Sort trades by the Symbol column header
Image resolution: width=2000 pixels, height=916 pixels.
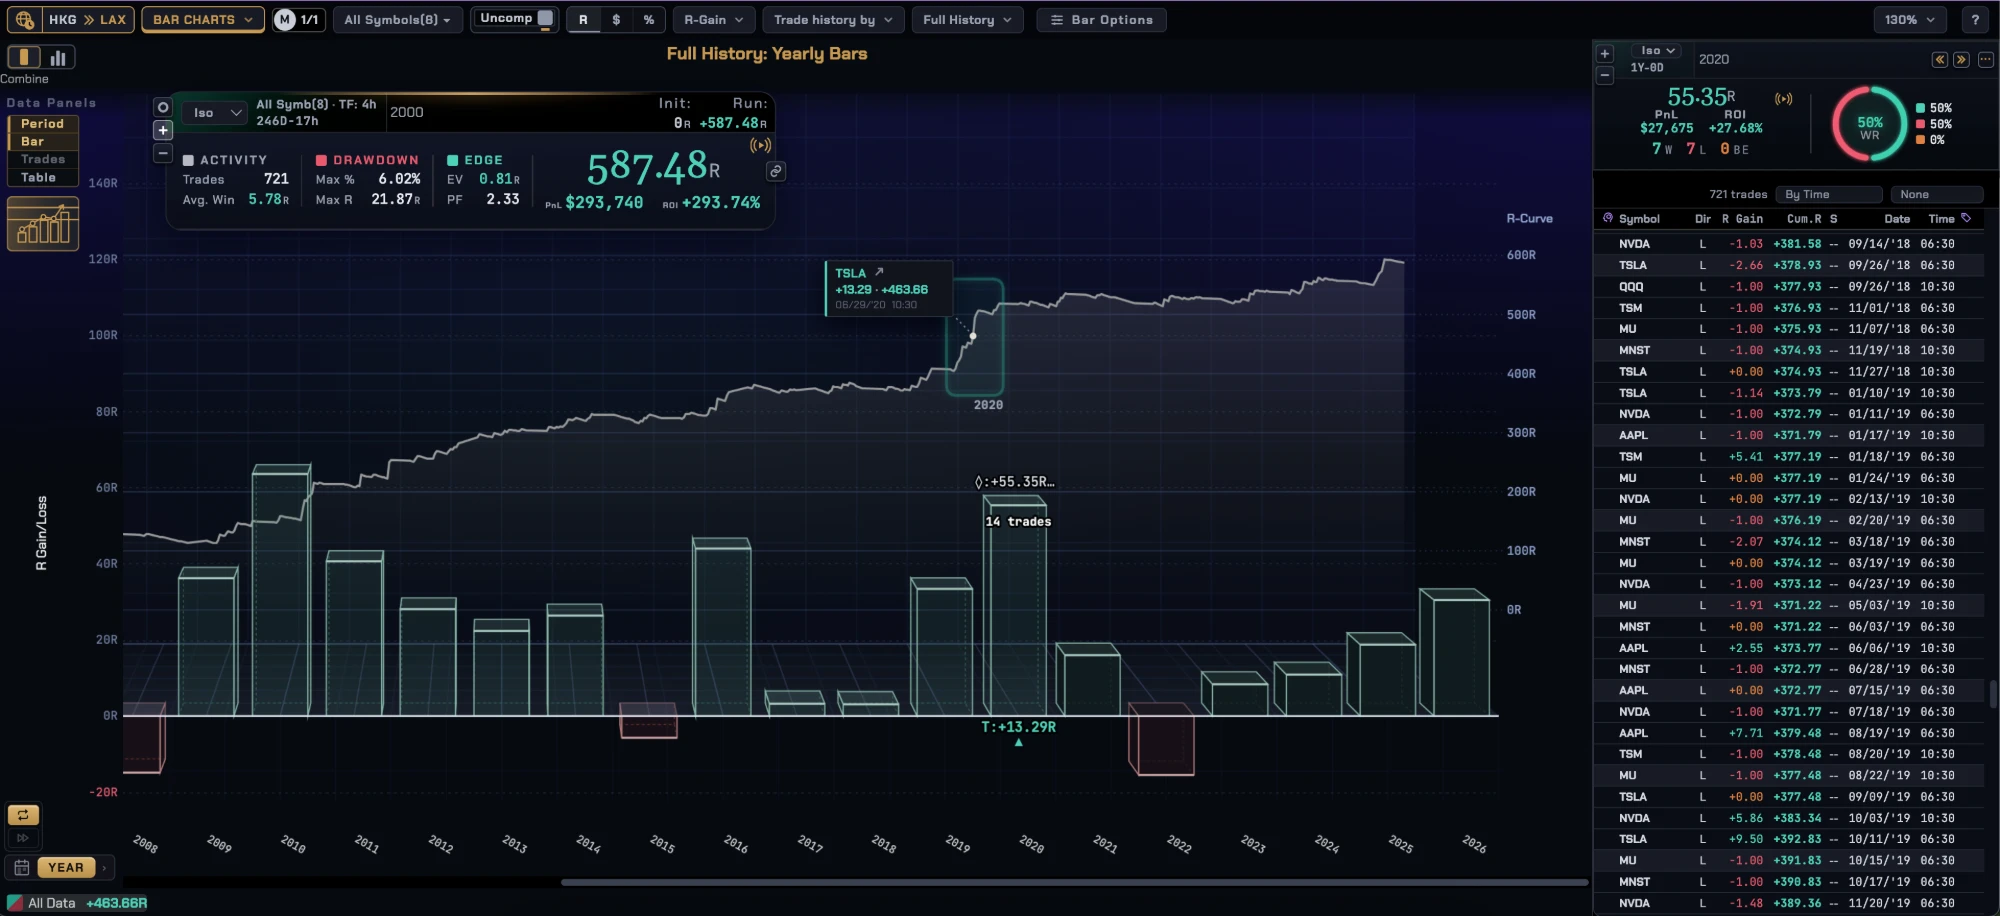1639,219
